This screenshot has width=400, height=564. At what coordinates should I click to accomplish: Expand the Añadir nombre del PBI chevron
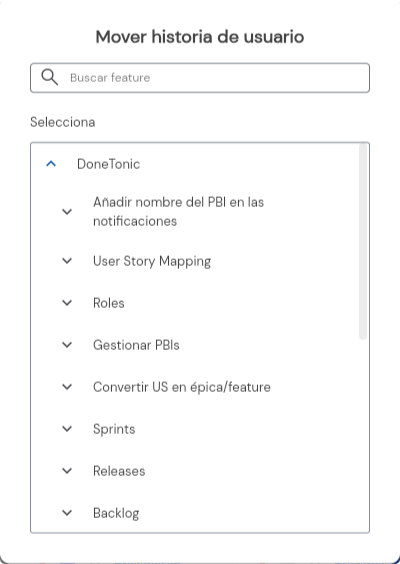pos(67,212)
